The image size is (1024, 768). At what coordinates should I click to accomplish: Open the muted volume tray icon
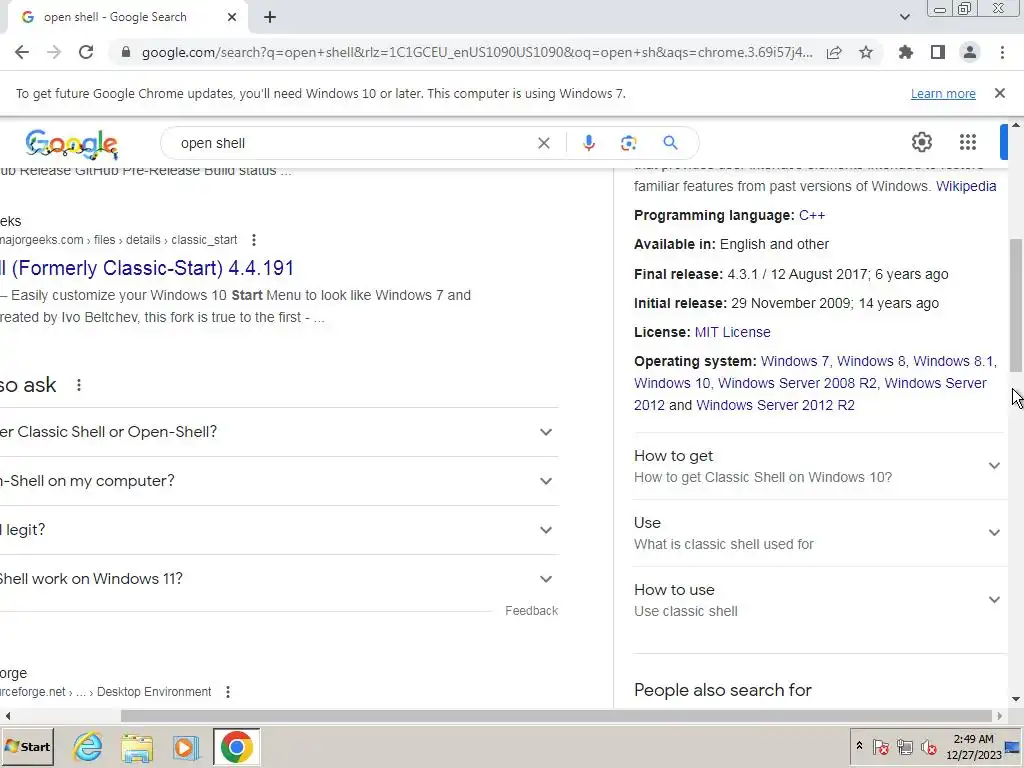click(x=928, y=746)
